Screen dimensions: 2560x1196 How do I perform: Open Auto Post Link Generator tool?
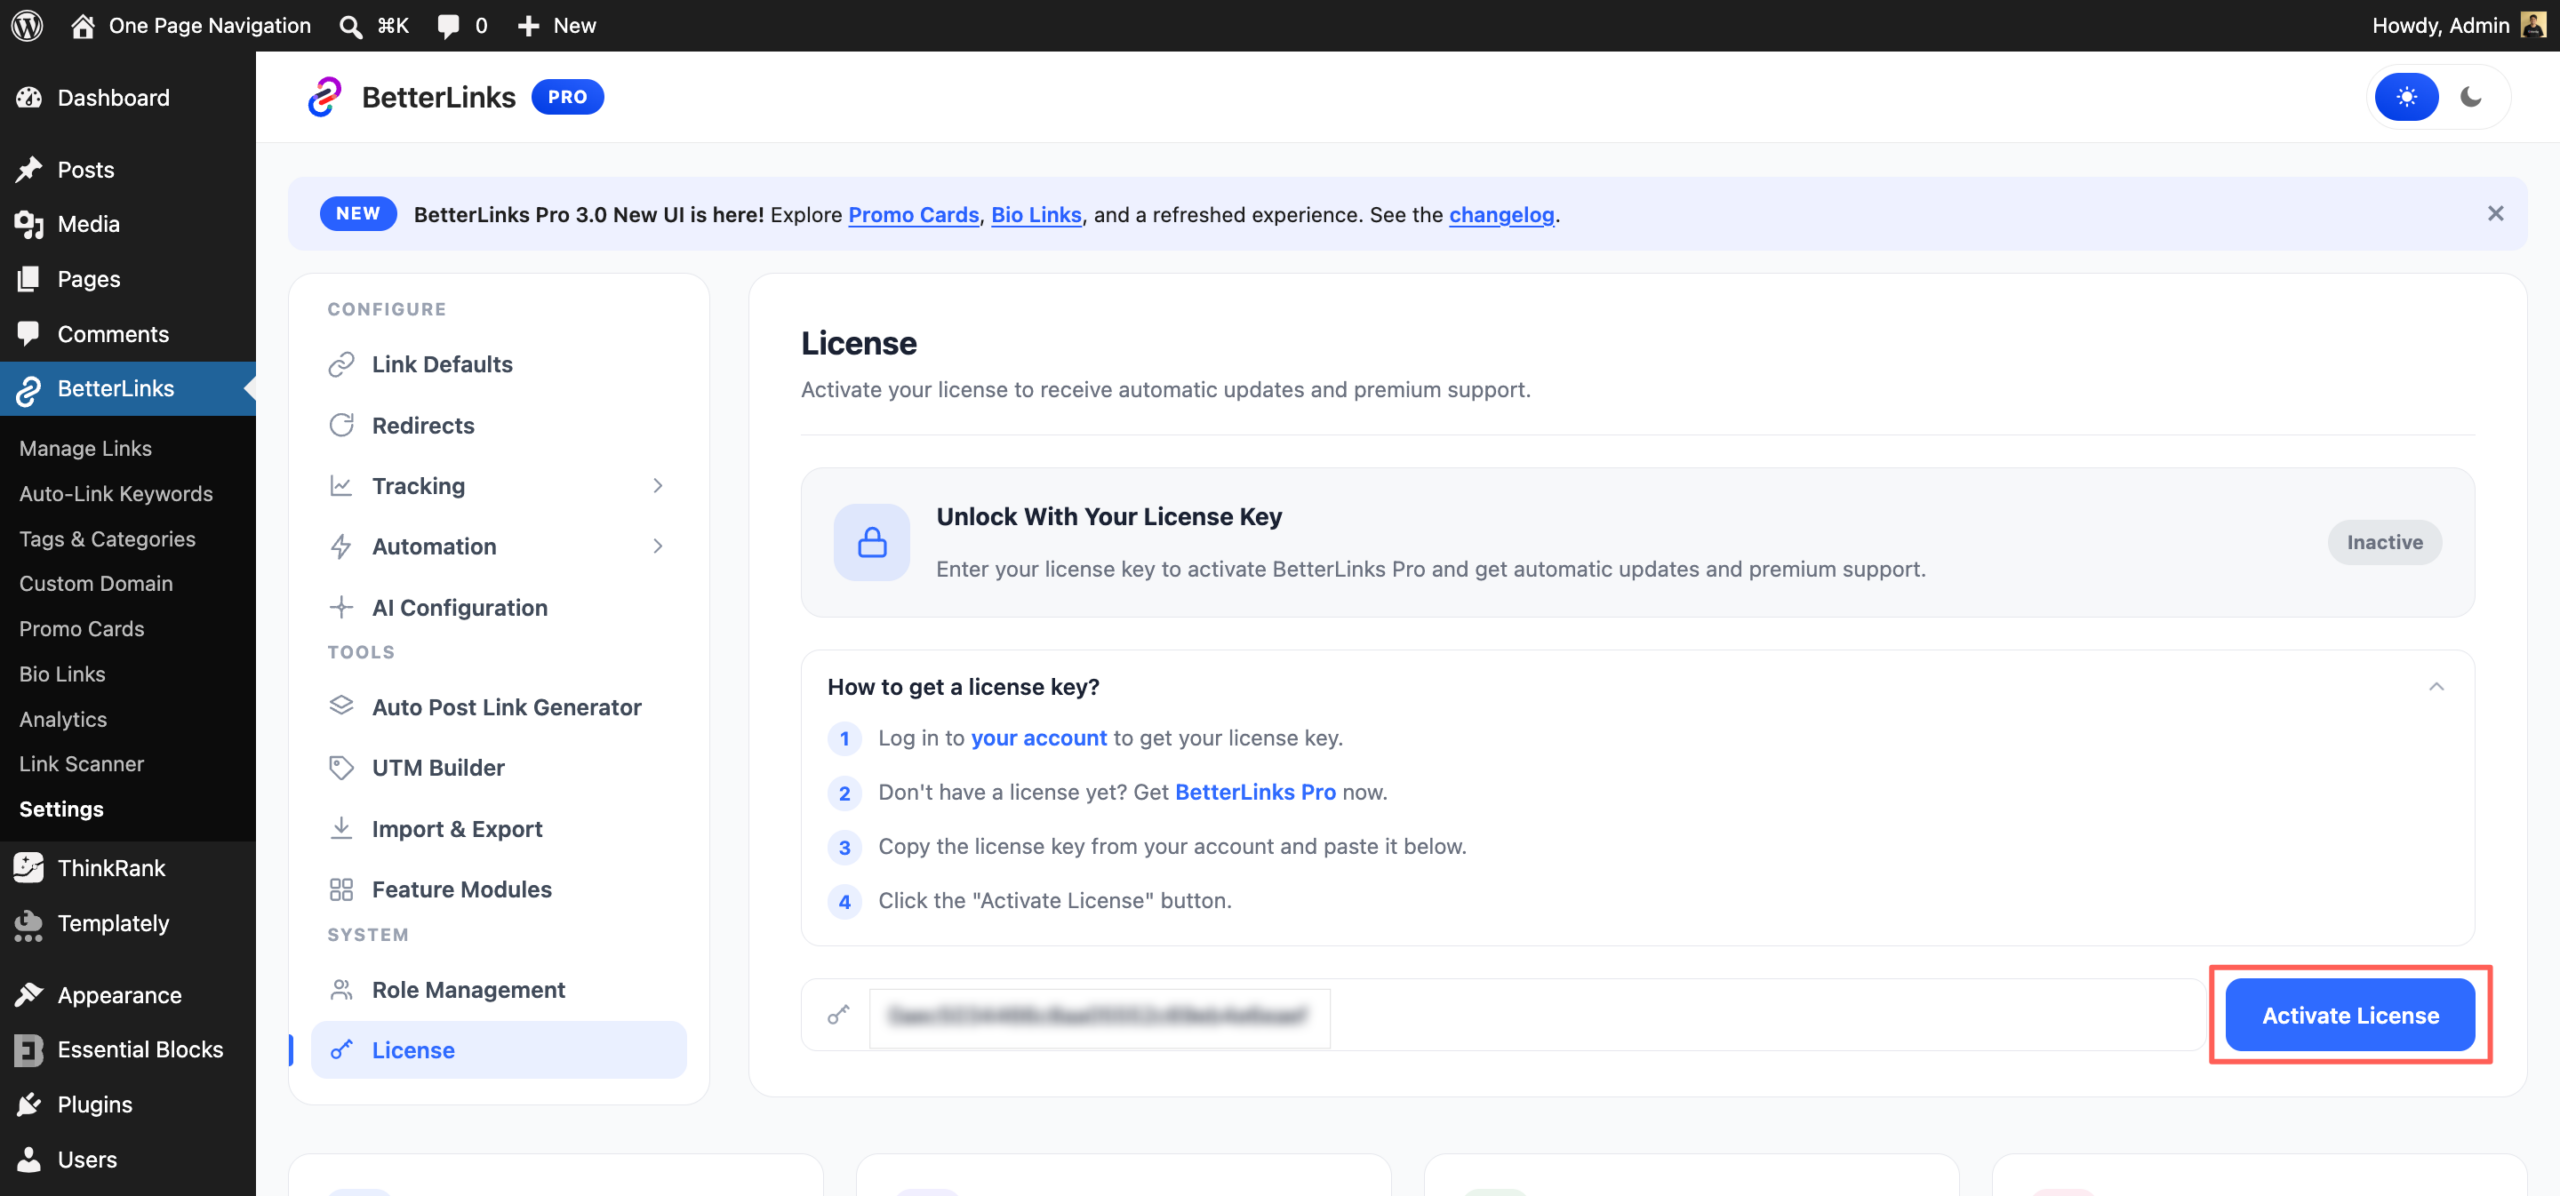coord(498,706)
